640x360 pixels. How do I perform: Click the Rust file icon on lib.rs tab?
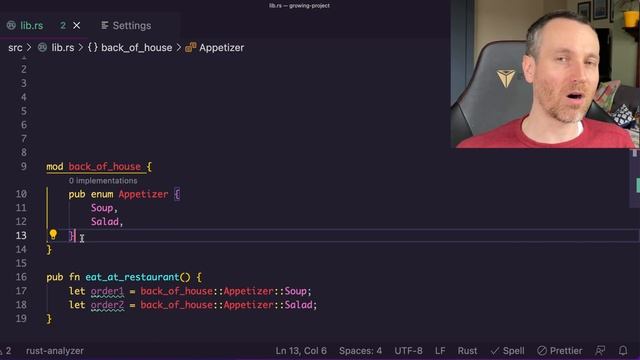pyautogui.click(x=11, y=25)
